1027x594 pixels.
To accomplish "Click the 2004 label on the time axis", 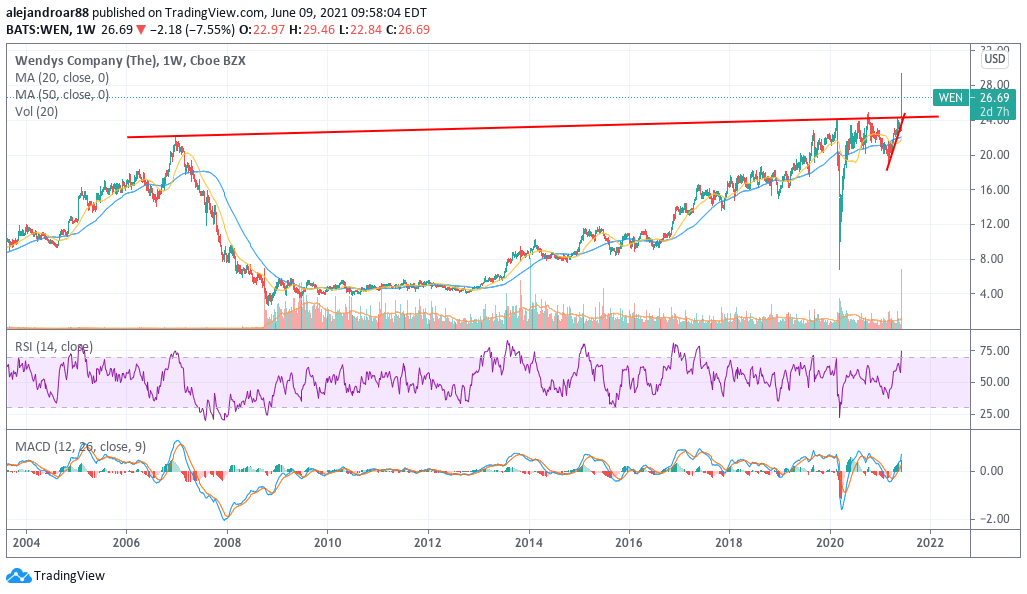I will click(26, 542).
